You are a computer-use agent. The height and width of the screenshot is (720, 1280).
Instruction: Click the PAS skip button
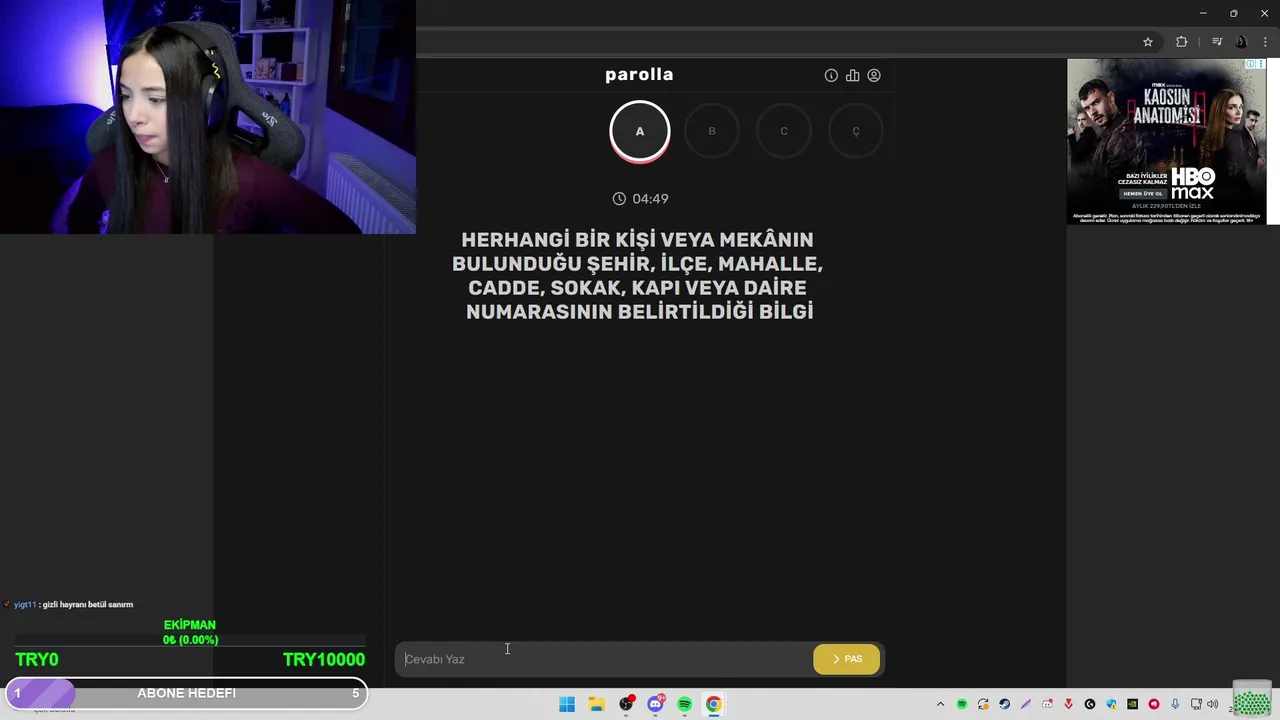point(846,659)
